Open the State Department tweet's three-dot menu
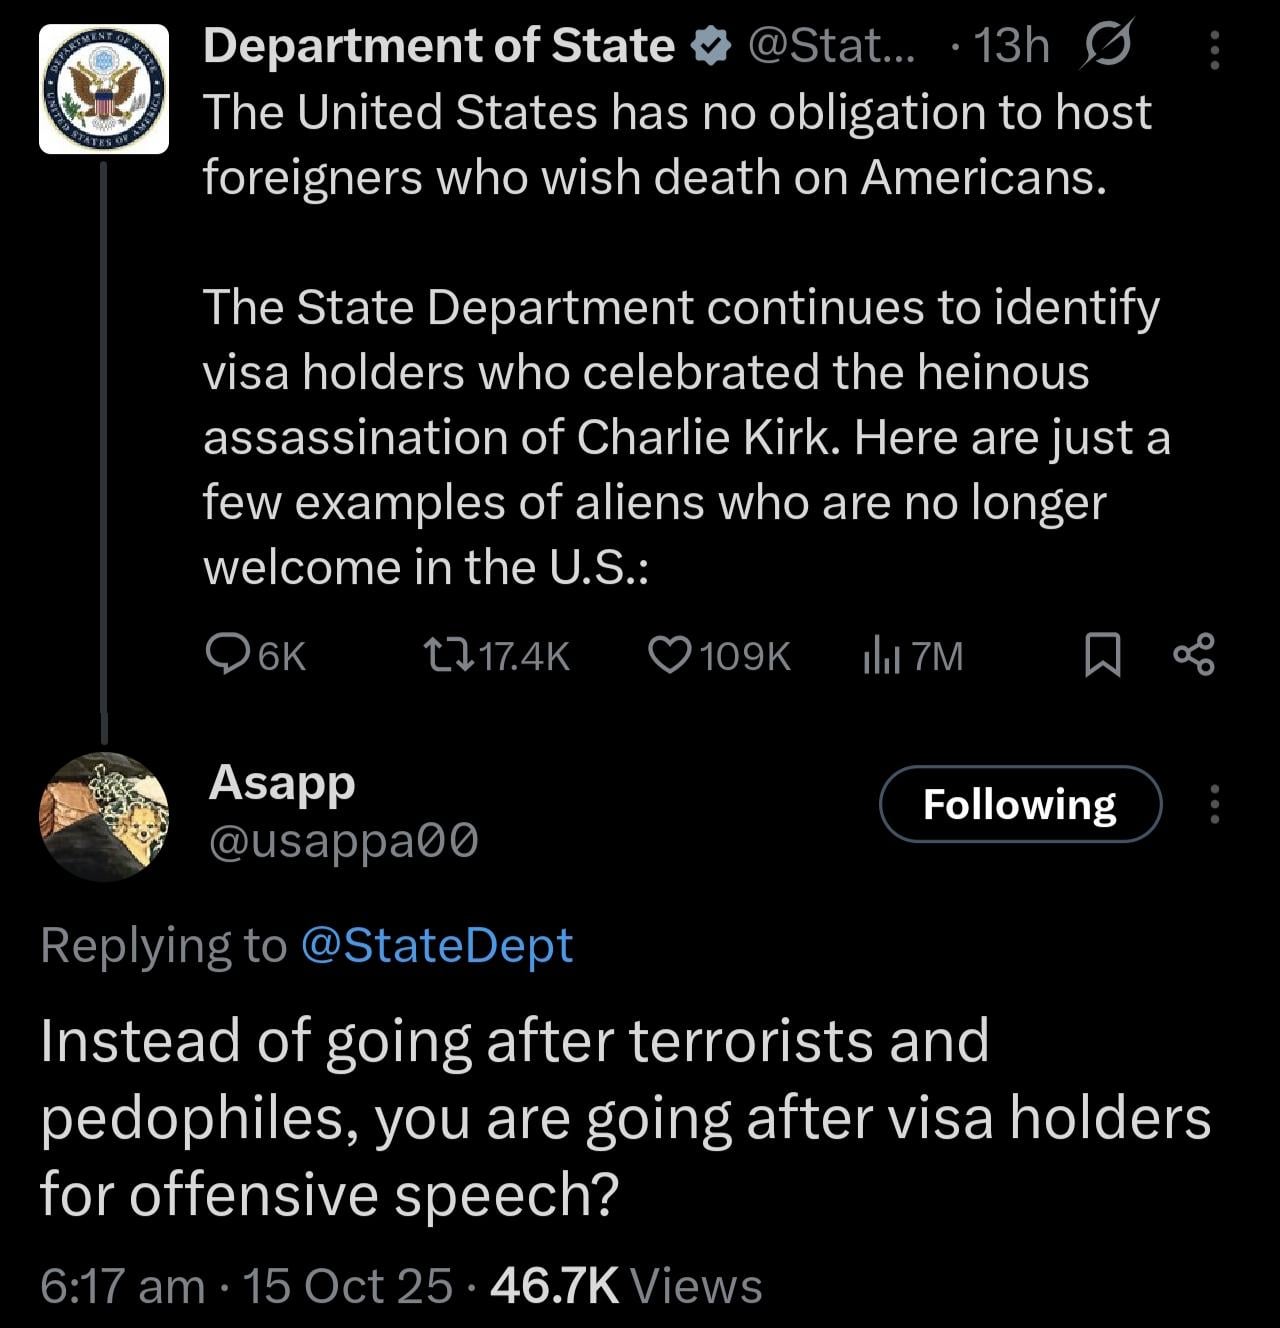The width and height of the screenshot is (1280, 1328). pyautogui.click(x=1214, y=49)
